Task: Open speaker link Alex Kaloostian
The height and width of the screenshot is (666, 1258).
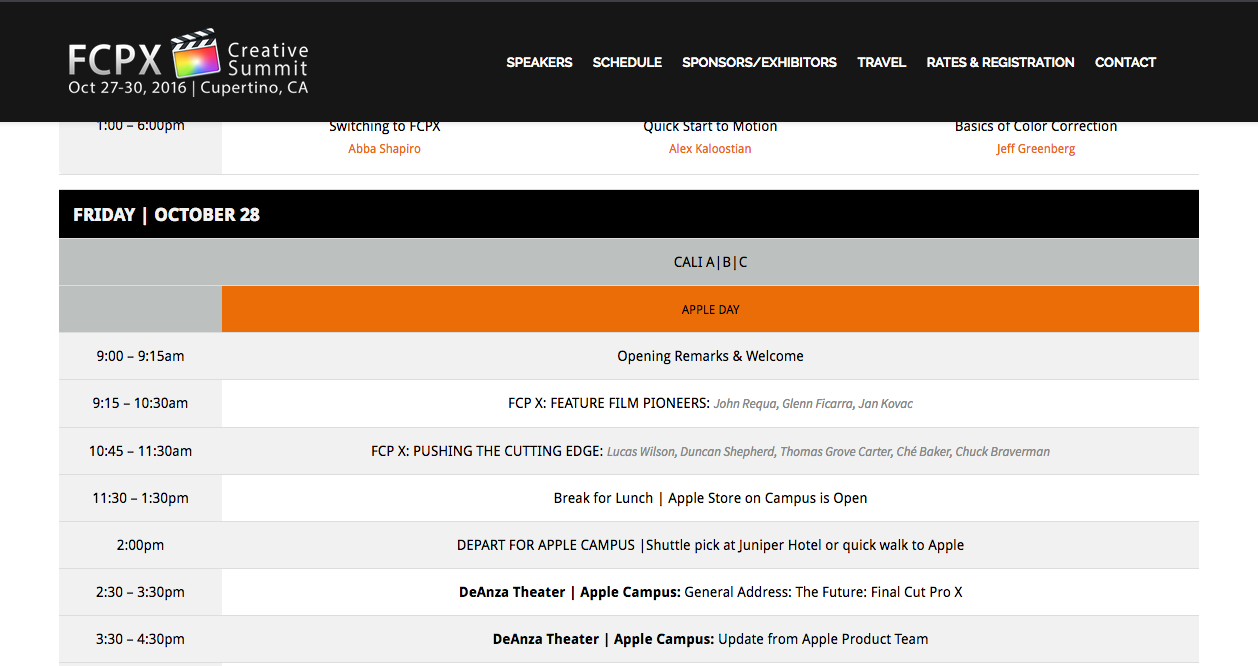Action: coord(710,149)
